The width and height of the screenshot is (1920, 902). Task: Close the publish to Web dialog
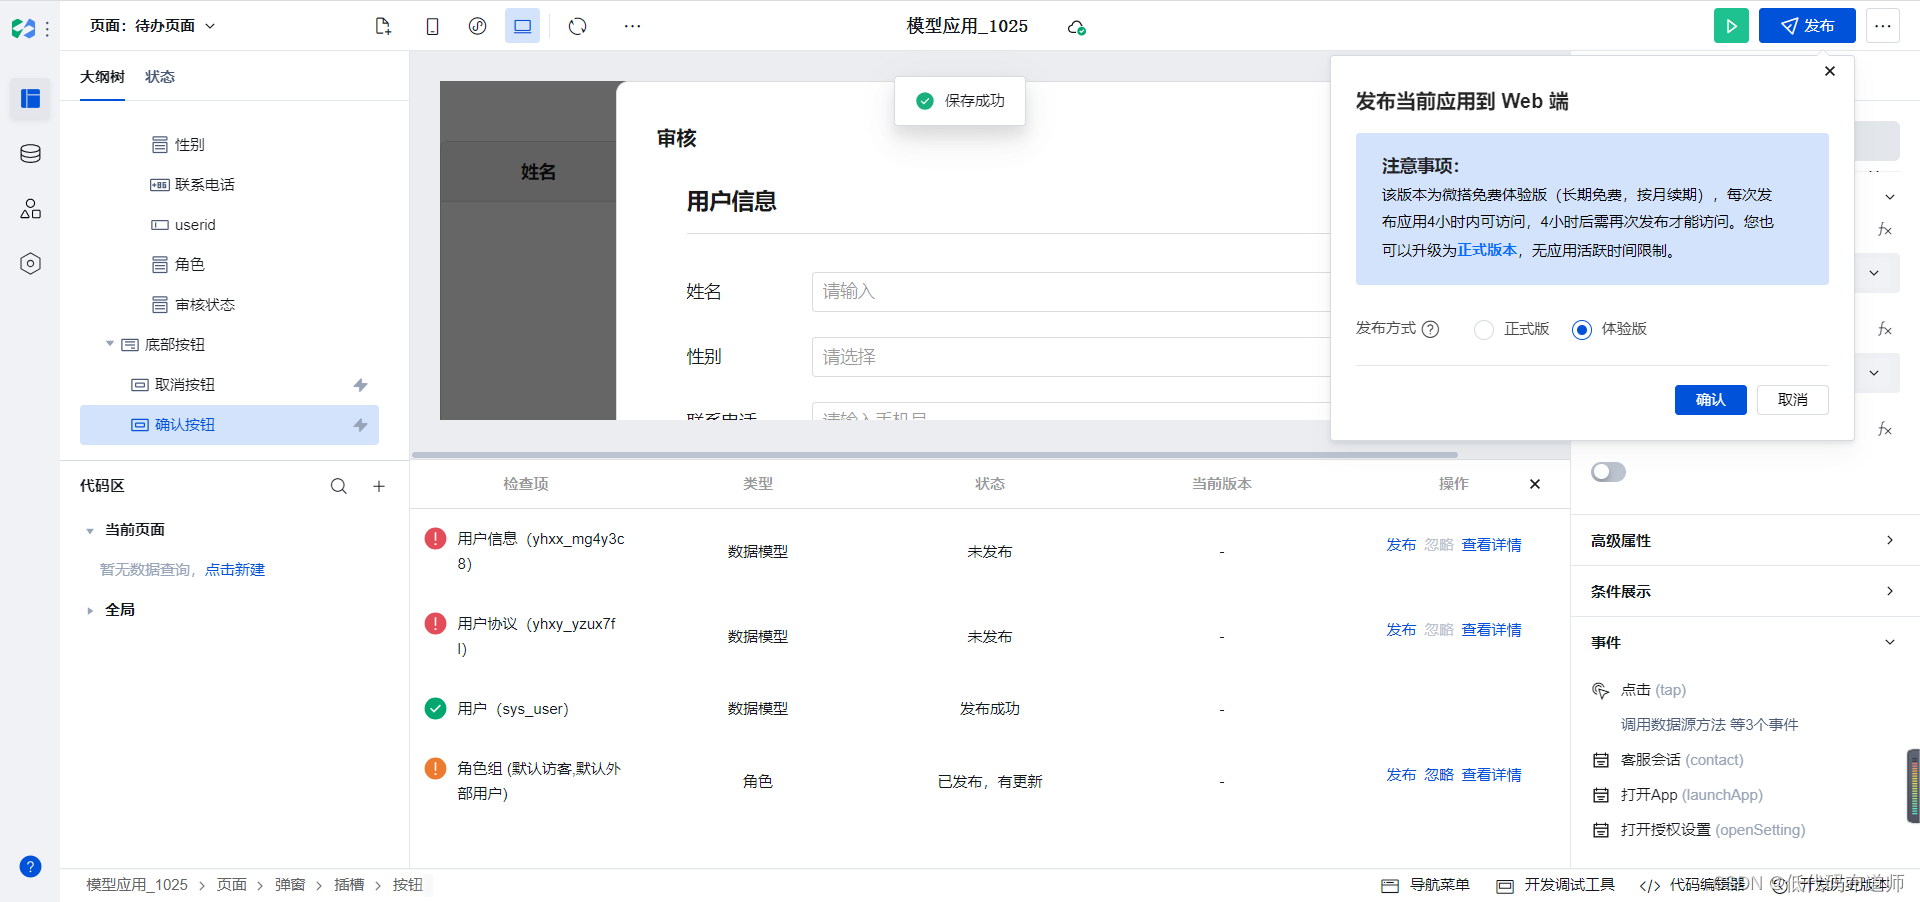pos(1830,71)
